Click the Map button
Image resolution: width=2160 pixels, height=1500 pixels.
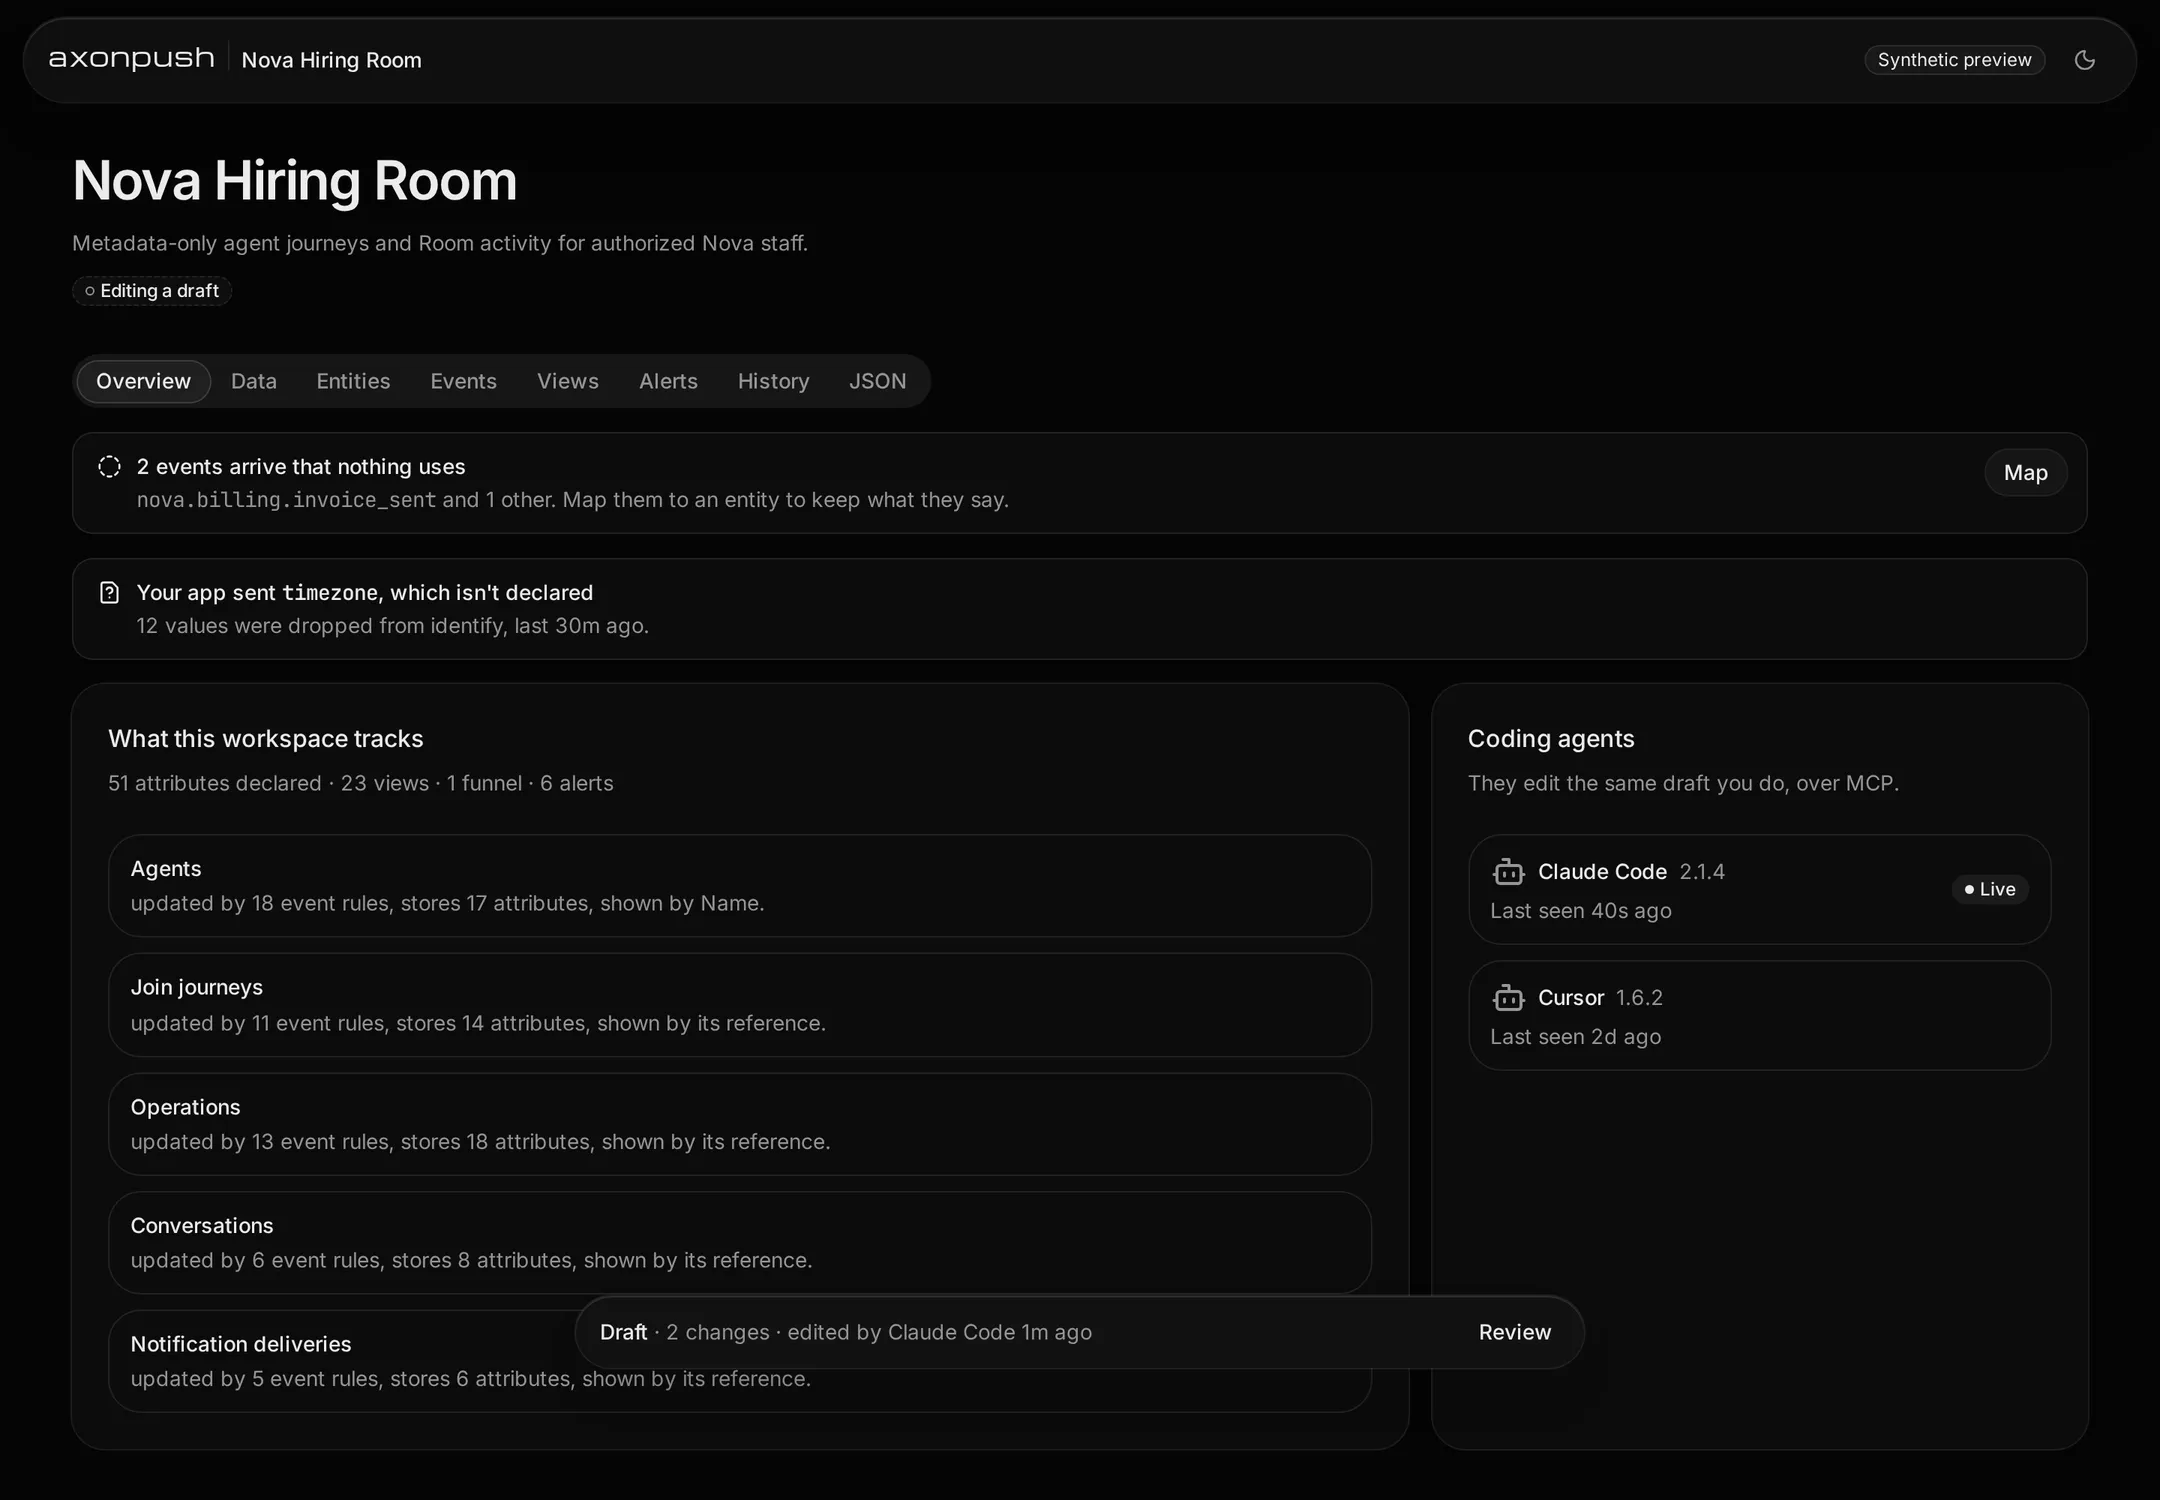[x=2026, y=473]
